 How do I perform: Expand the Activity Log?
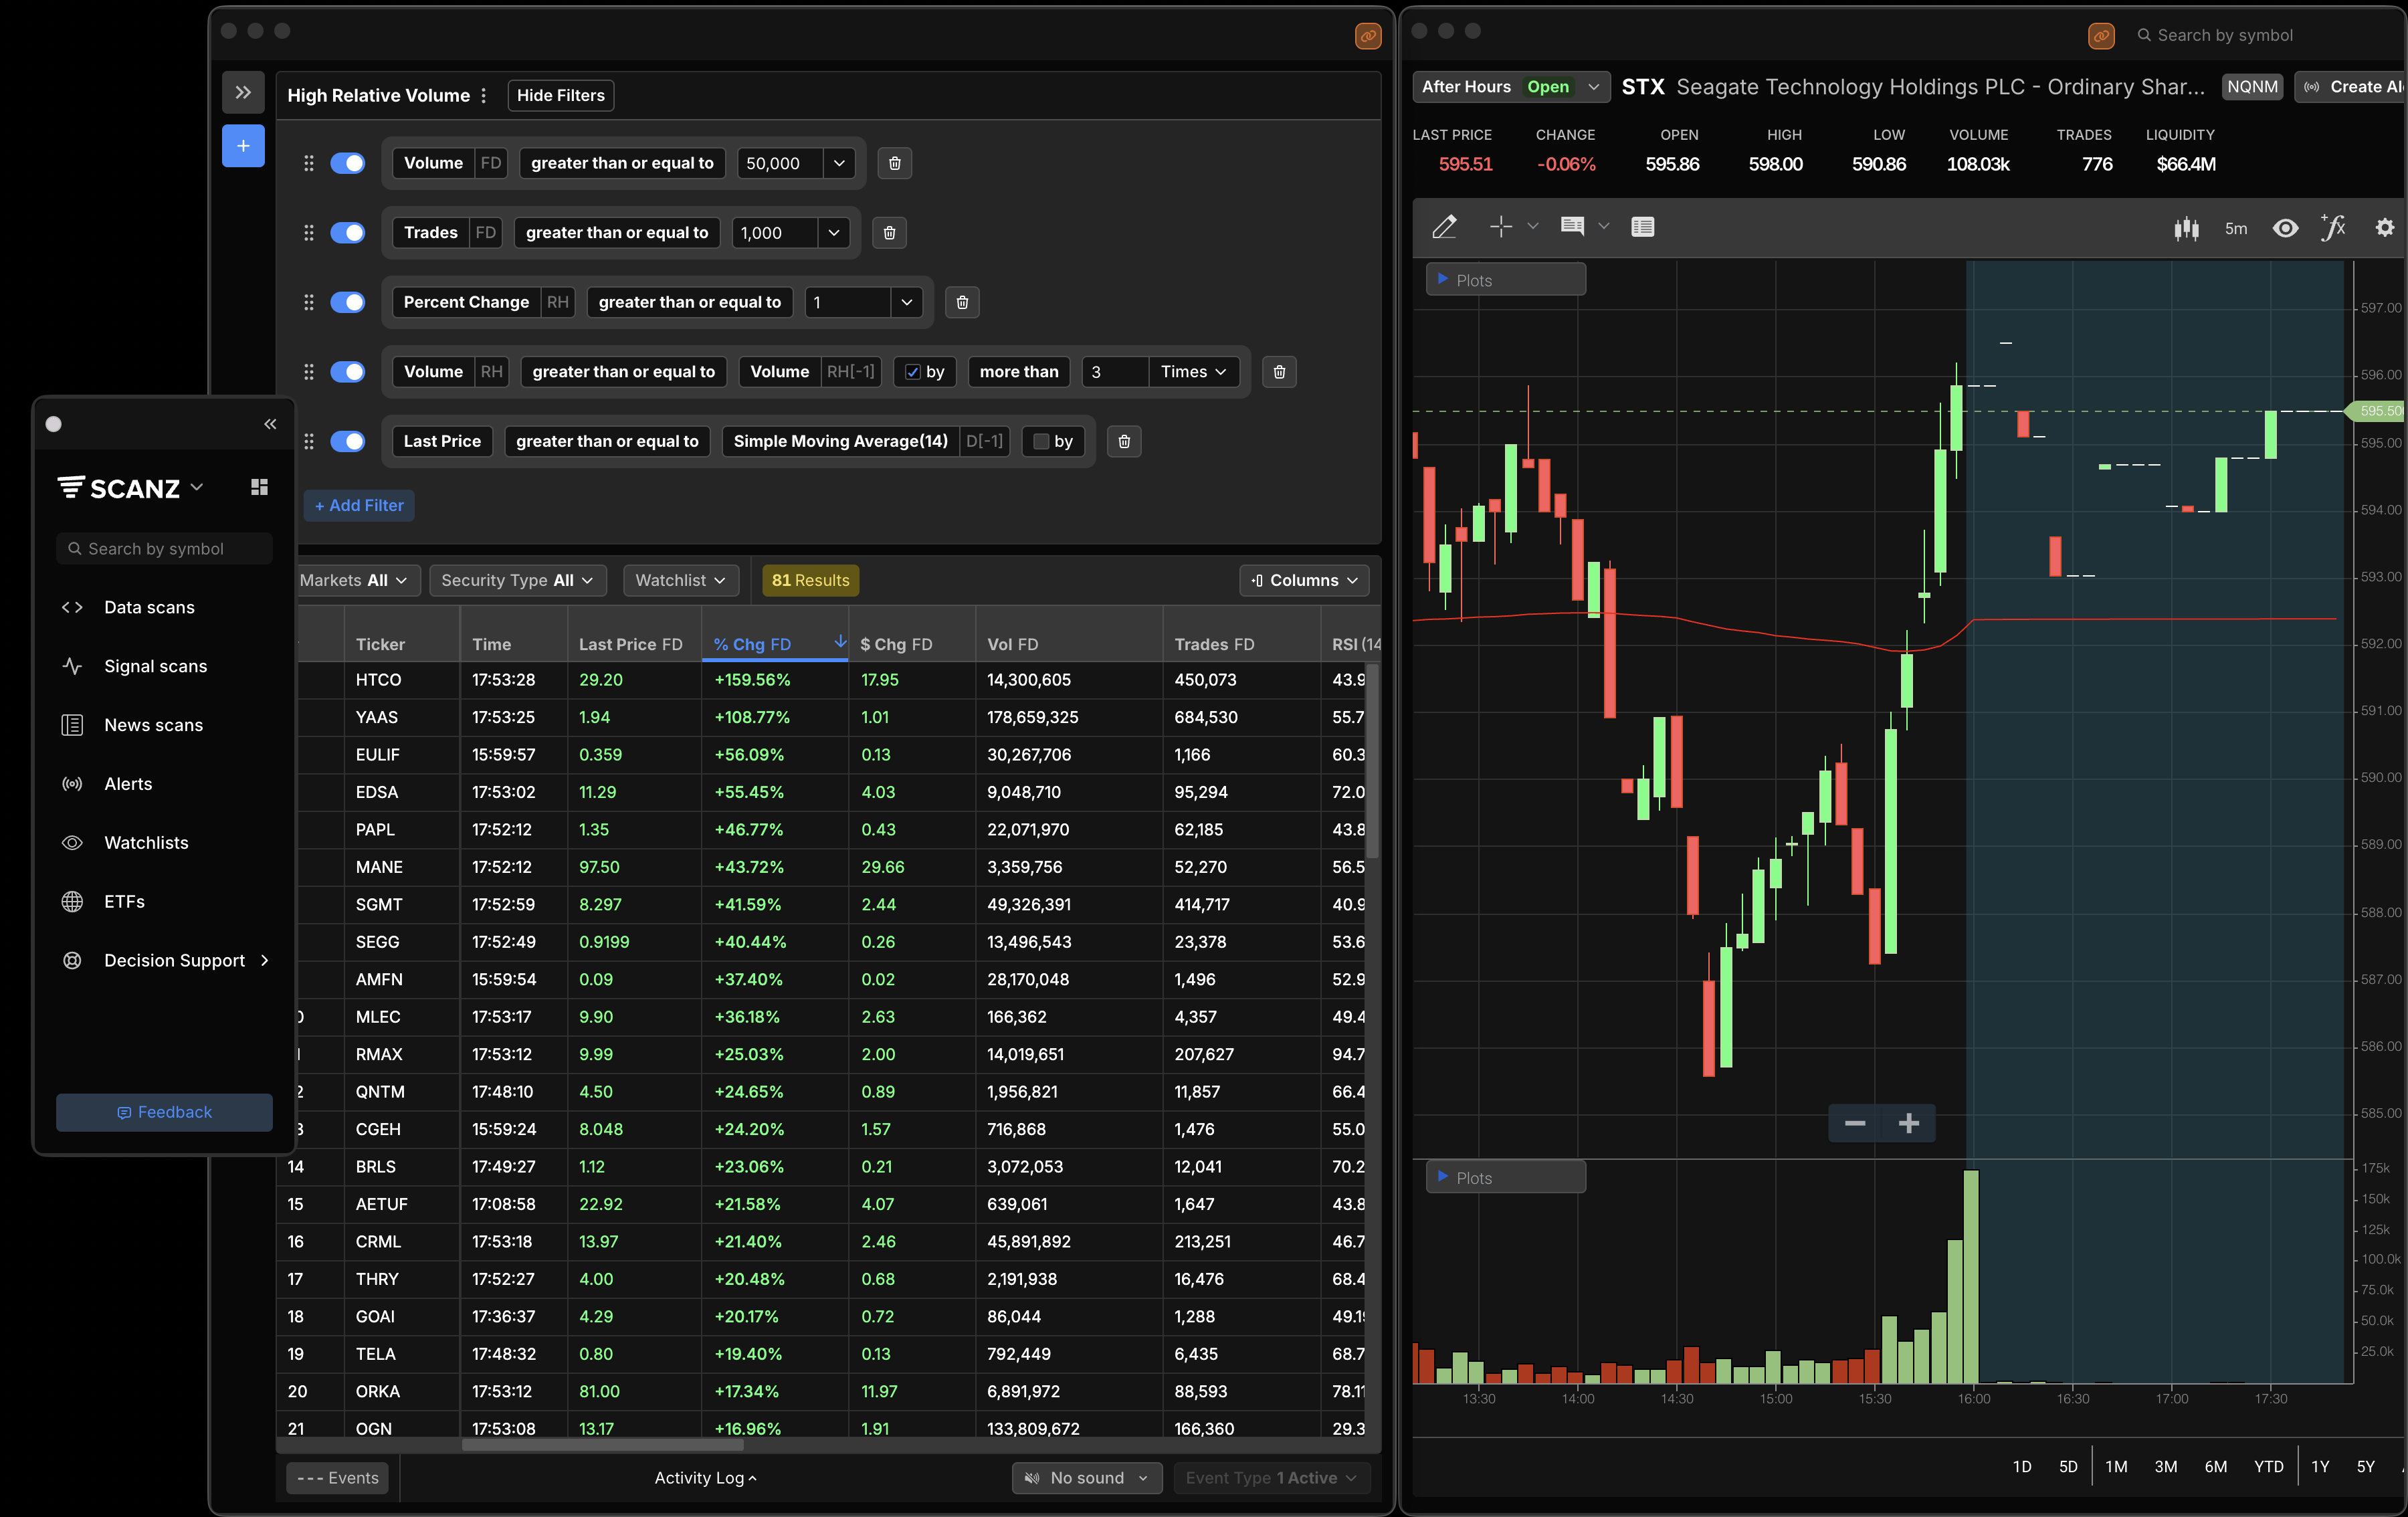pyautogui.click(x=705, y=1477)
